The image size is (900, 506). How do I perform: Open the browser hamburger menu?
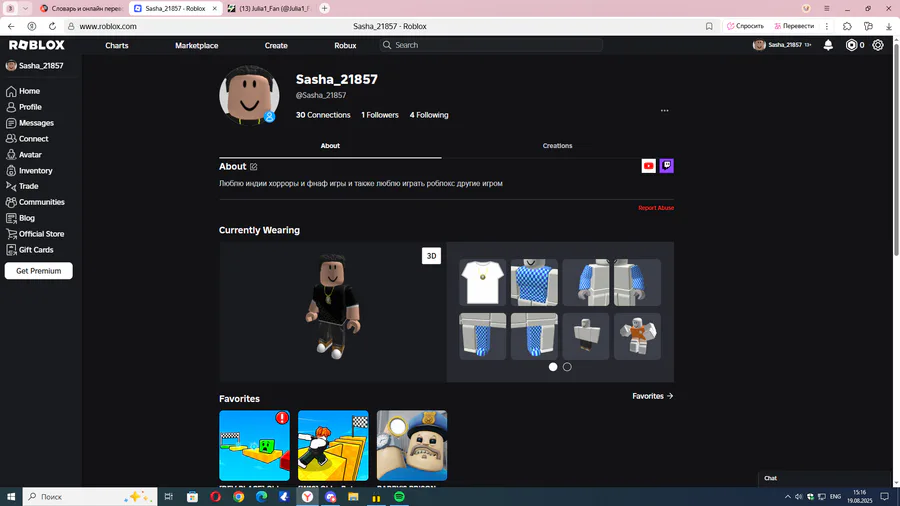(827, 9)
